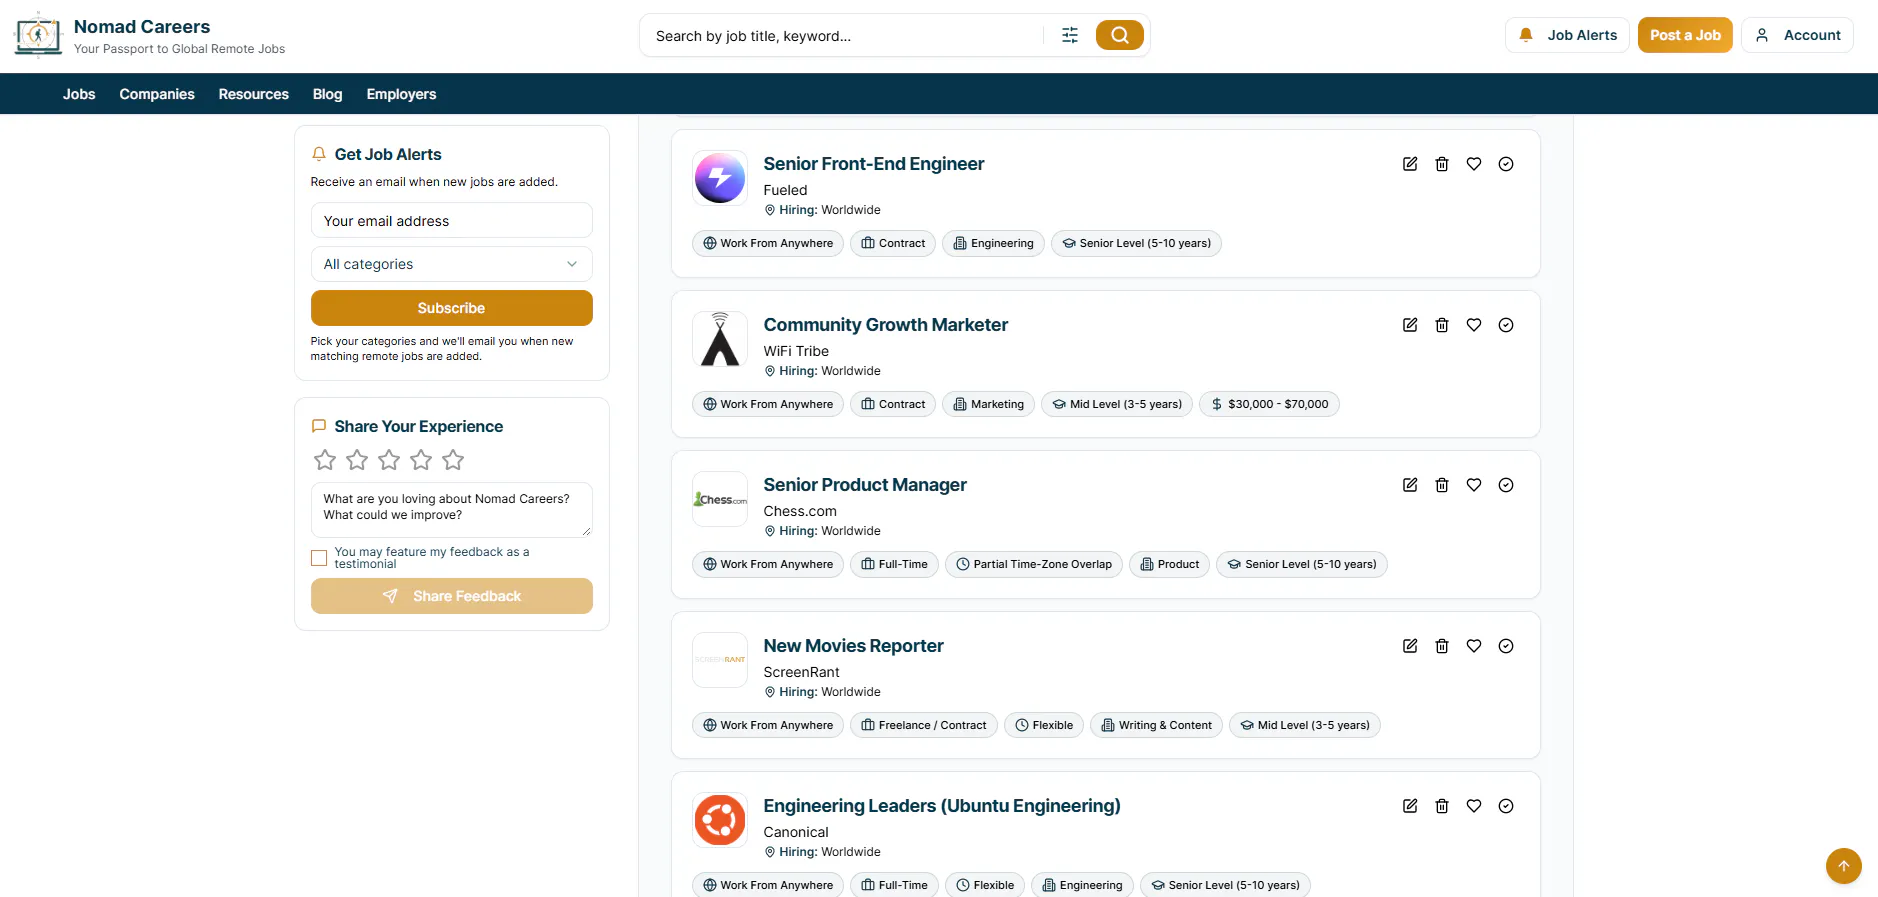
Task: Favorite the Senior Front-End Engineer job
Action: coord(1474,164)
